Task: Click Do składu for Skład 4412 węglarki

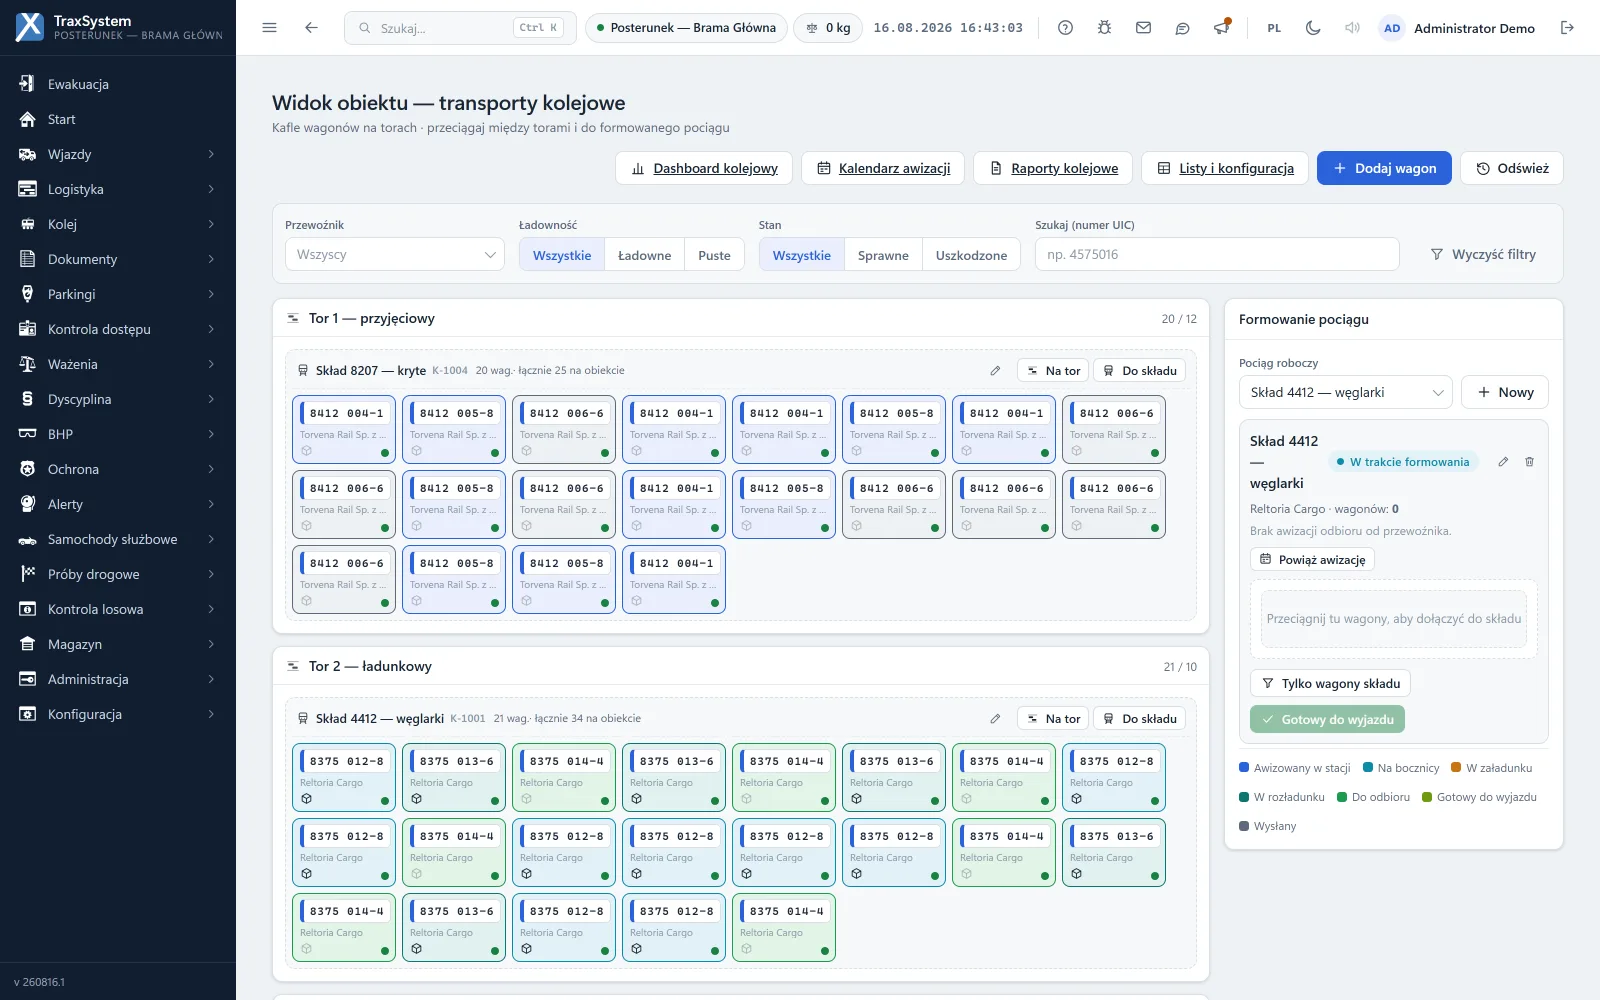Action: [x=1139, y=719]
